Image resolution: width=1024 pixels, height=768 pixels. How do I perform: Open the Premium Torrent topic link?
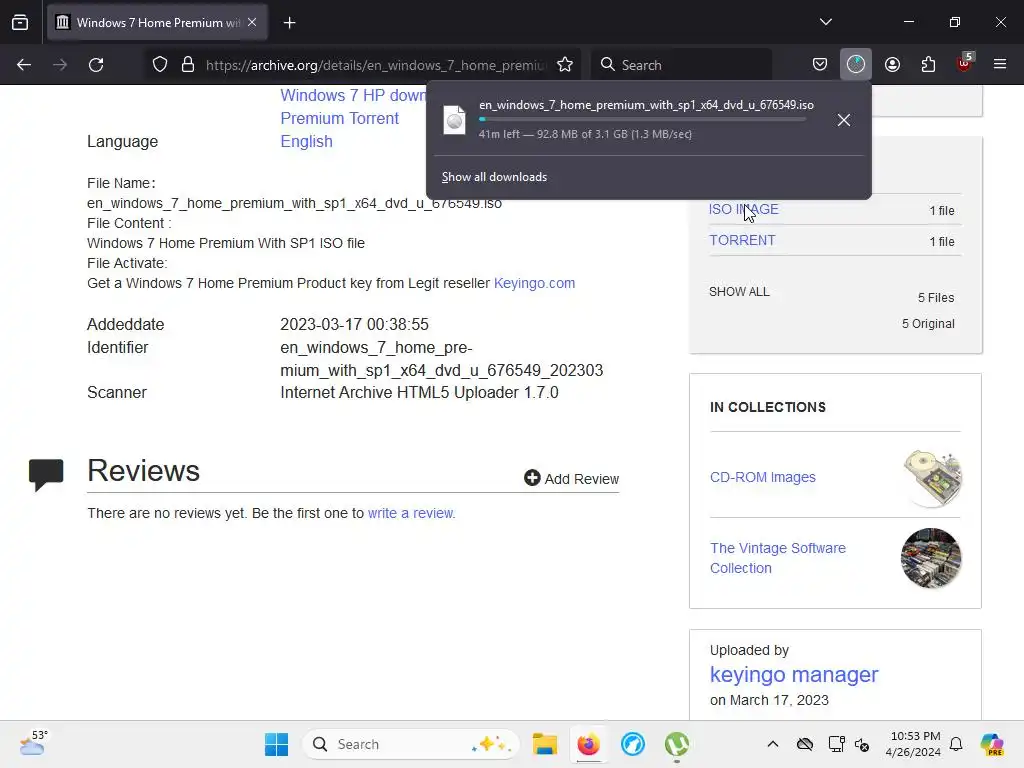[x=340, y=118]
